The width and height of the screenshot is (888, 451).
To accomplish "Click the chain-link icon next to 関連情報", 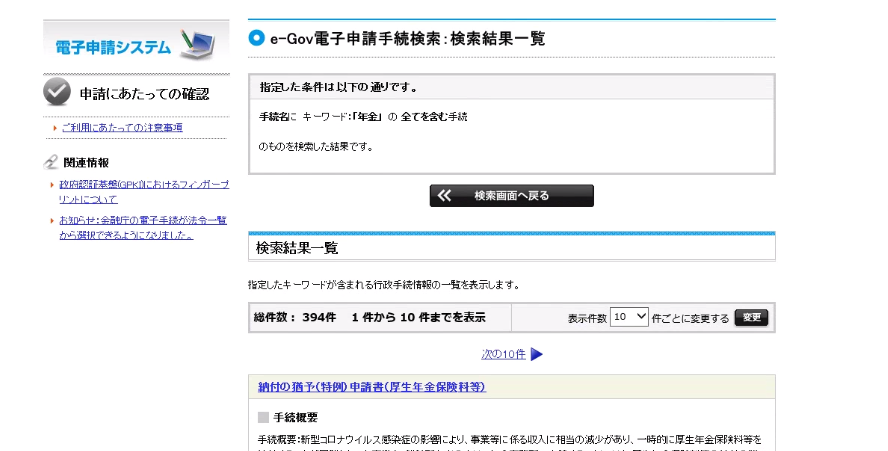I will pos(51,162).
